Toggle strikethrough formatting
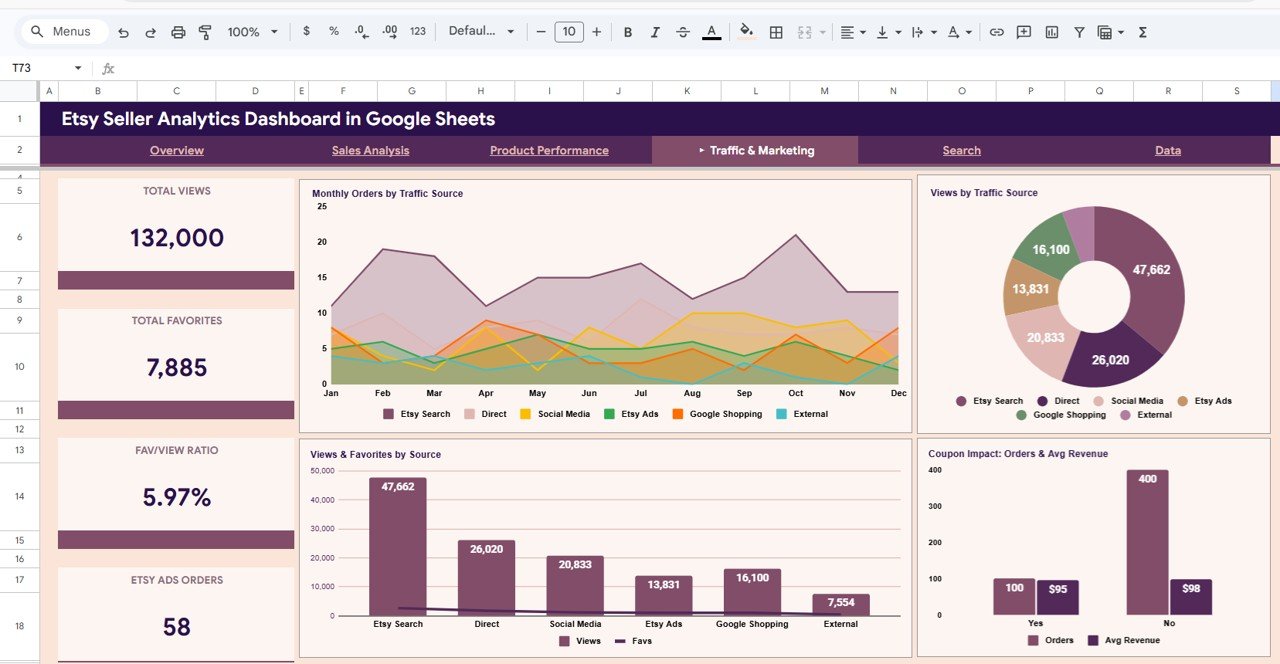Screen dimensions: 1280x664 click(x=683, y=31)
